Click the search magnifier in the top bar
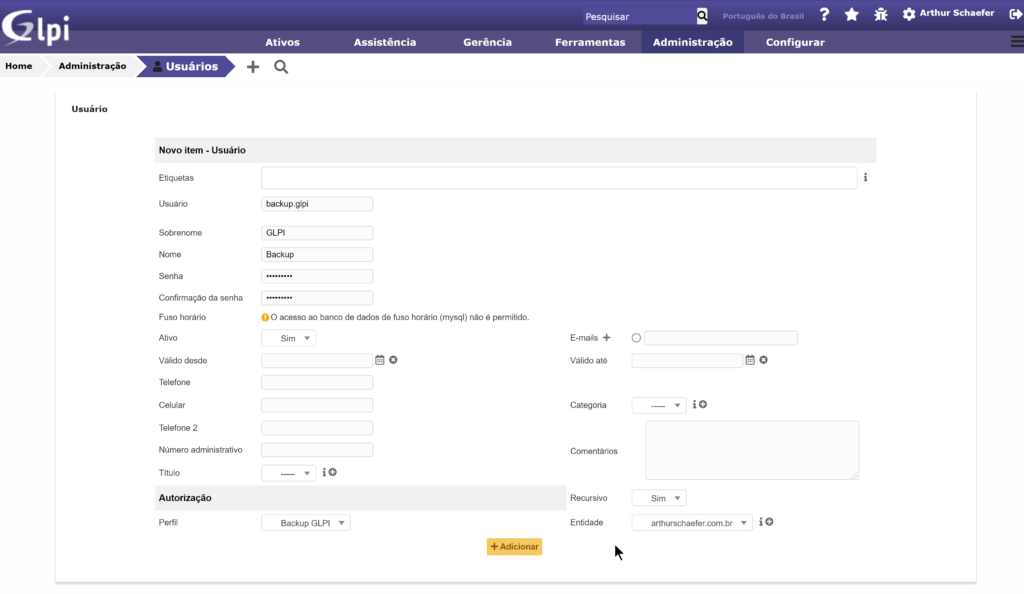1024x594 pixels. (702, 16)
